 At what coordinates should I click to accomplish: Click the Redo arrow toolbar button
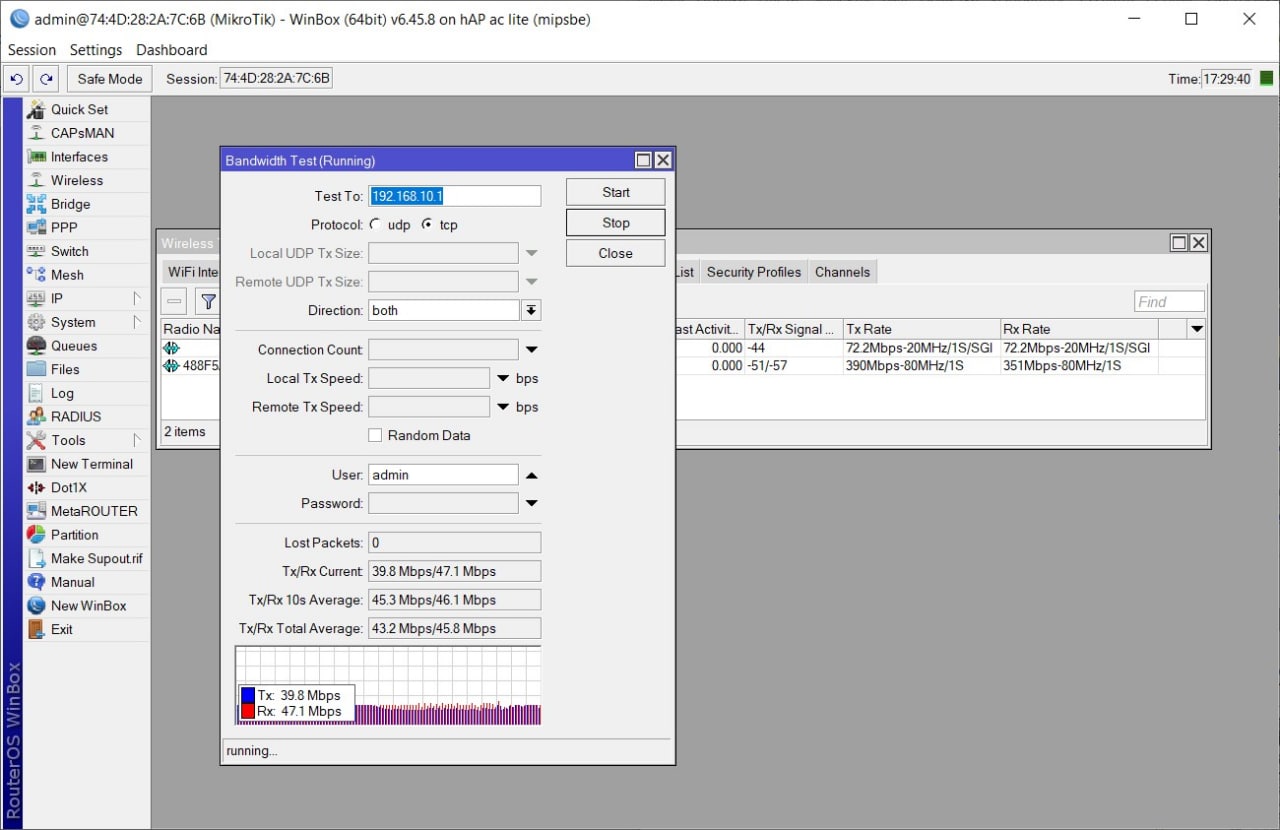(x=46, y=79)
